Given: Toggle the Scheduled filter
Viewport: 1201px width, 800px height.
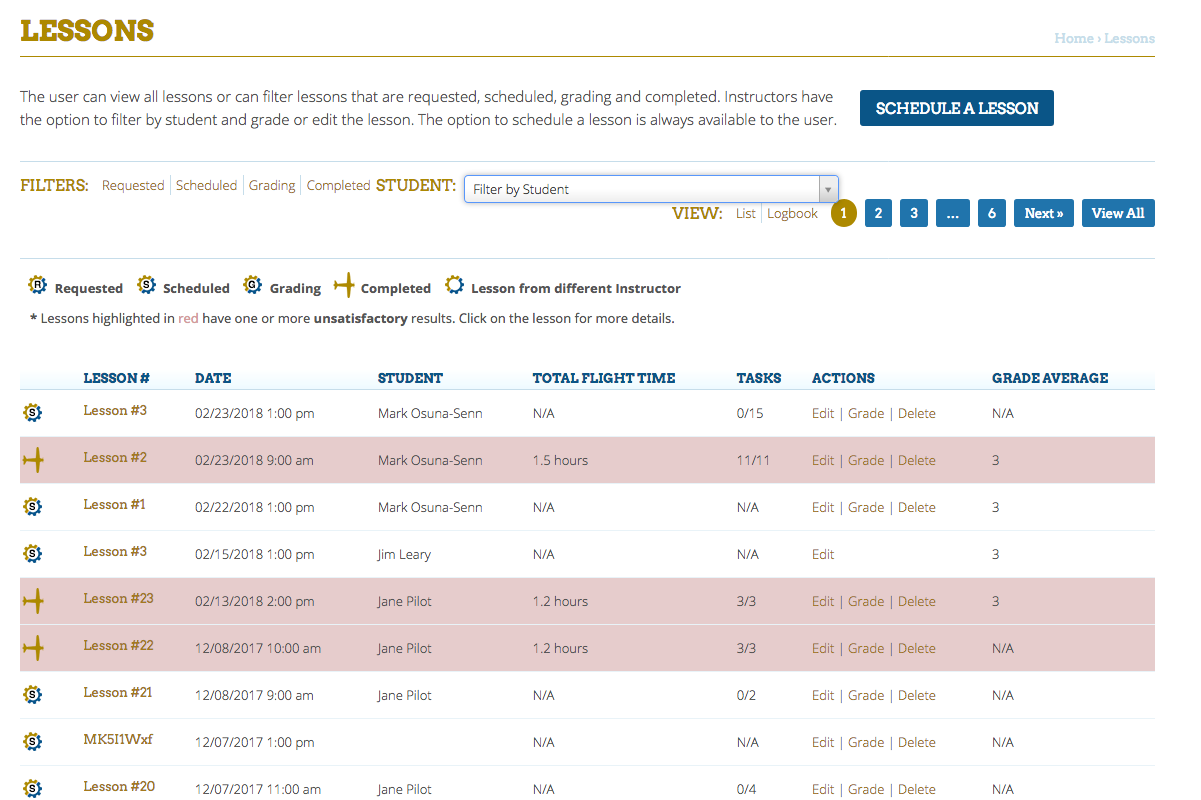Looking at the screenshot, I should tap(206, 186).
